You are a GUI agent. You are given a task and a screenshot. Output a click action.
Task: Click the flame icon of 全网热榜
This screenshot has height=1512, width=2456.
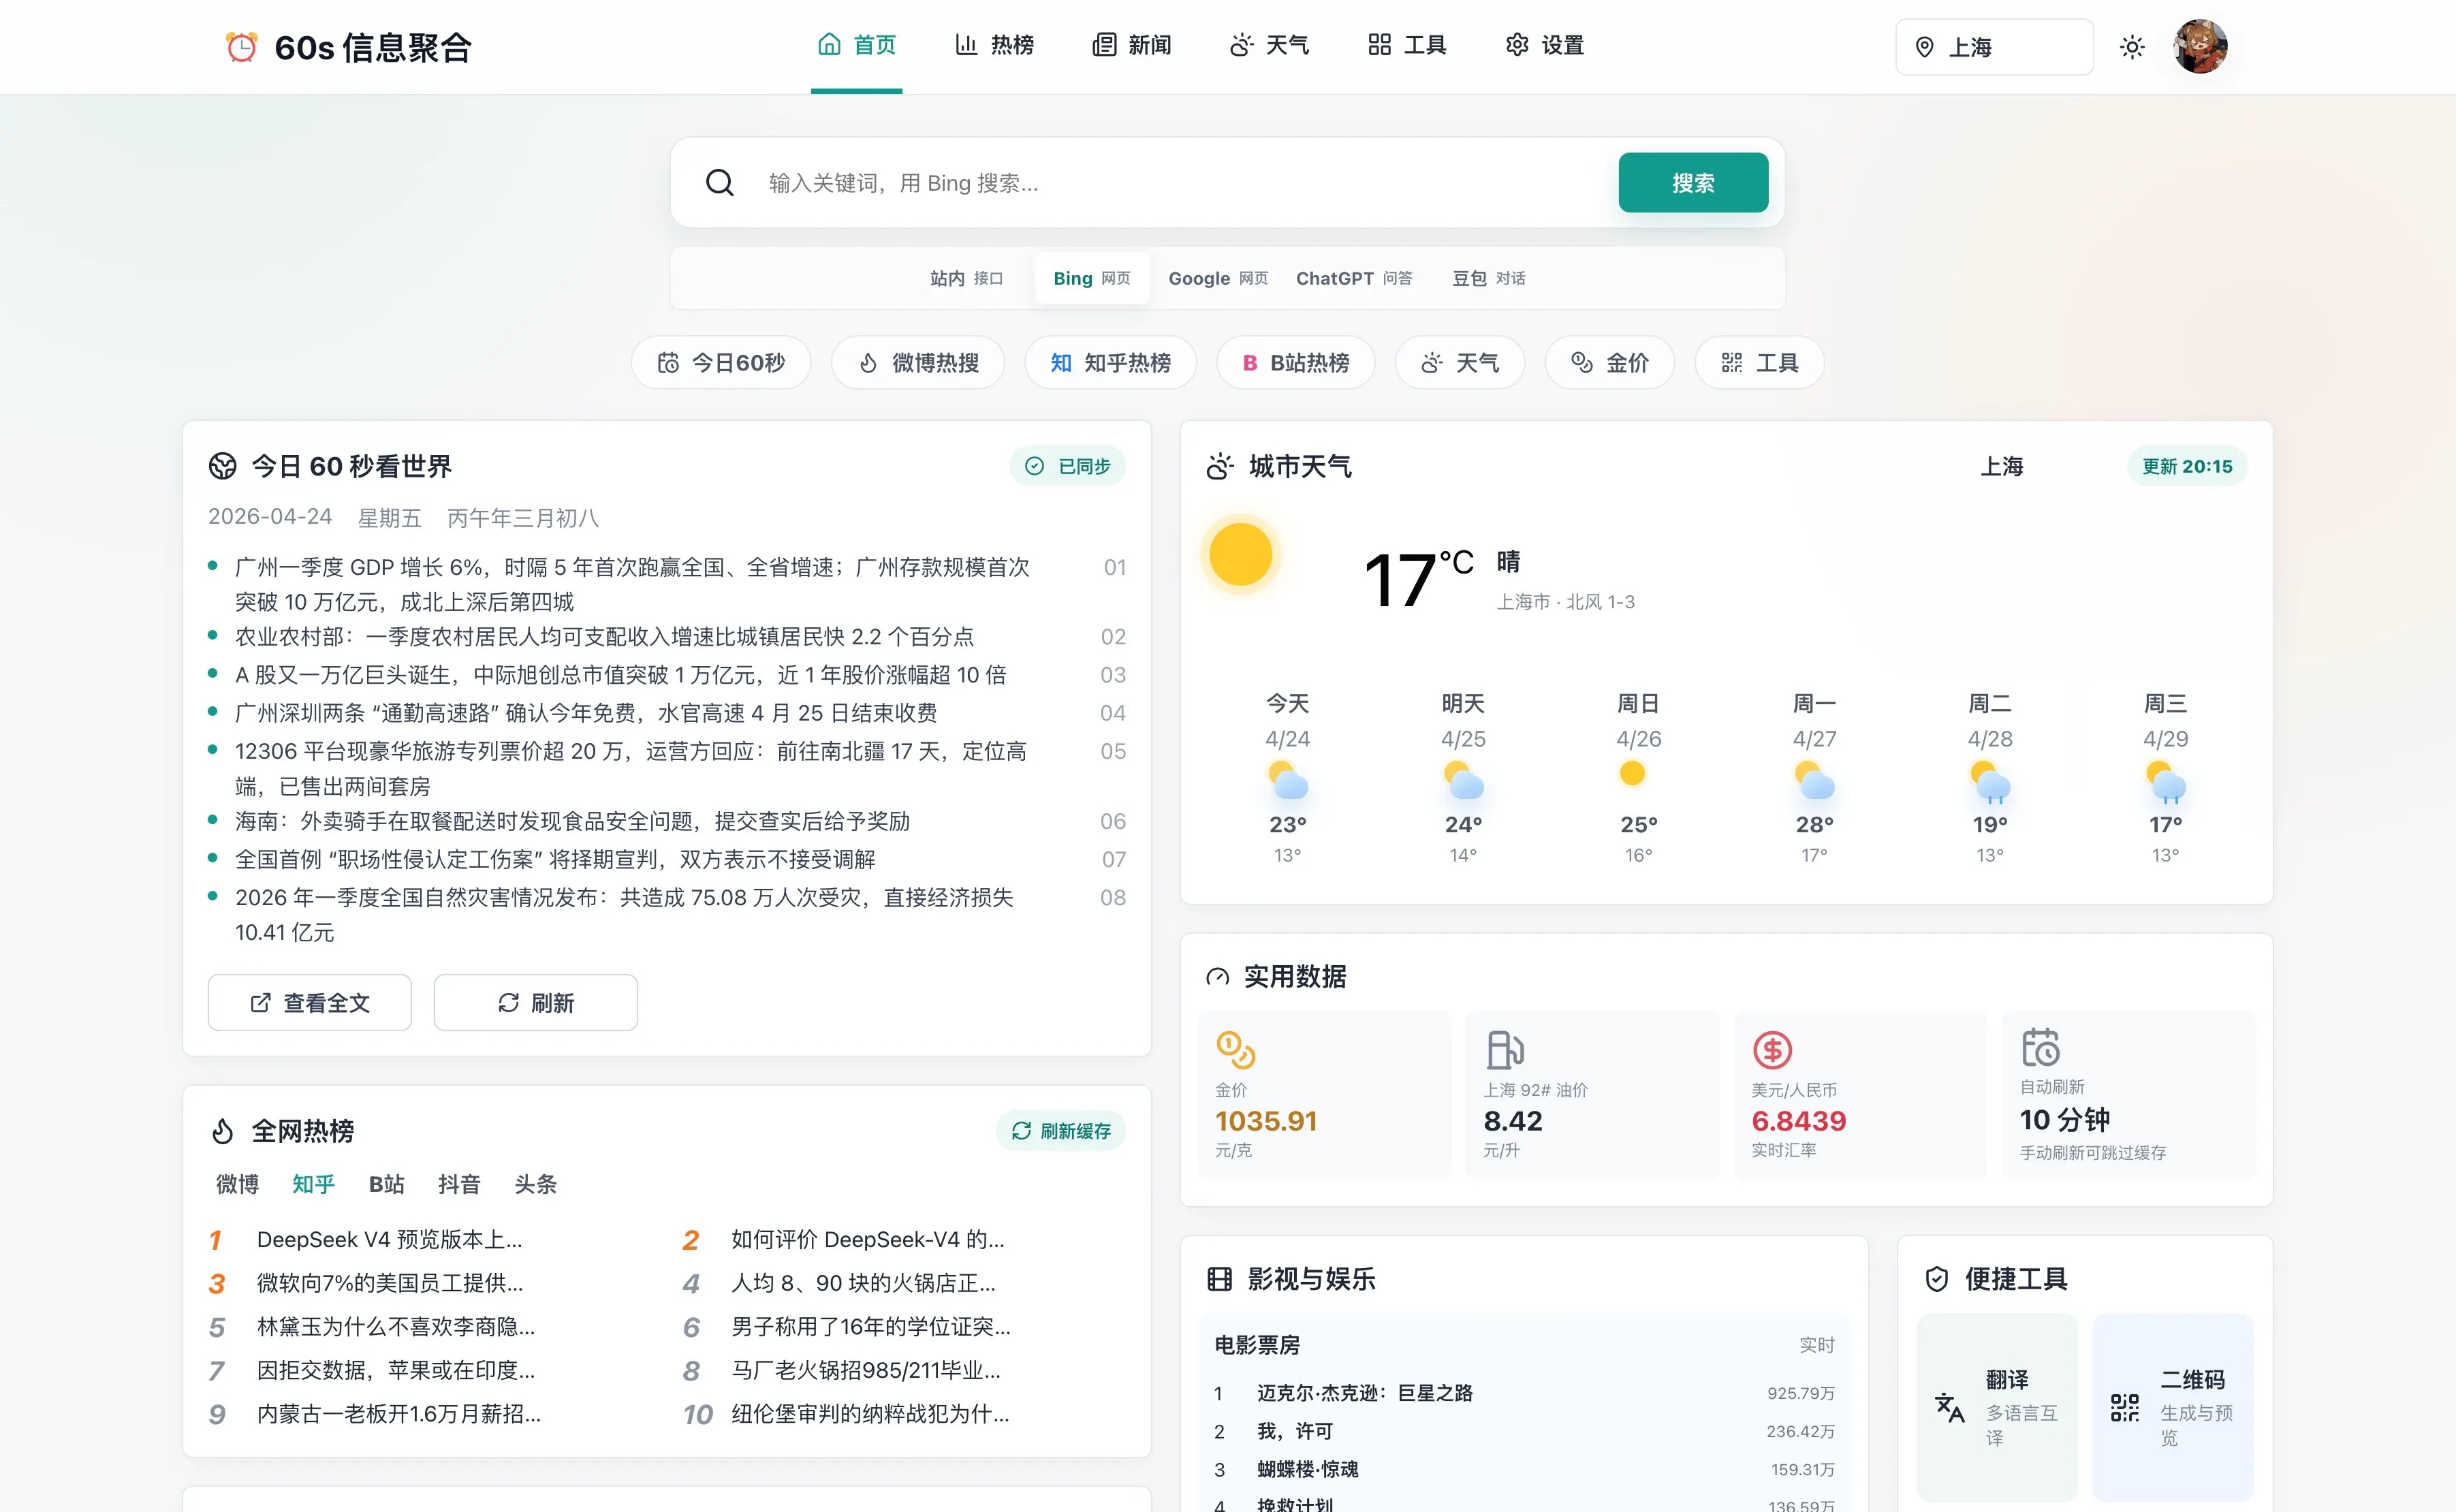222,1131
